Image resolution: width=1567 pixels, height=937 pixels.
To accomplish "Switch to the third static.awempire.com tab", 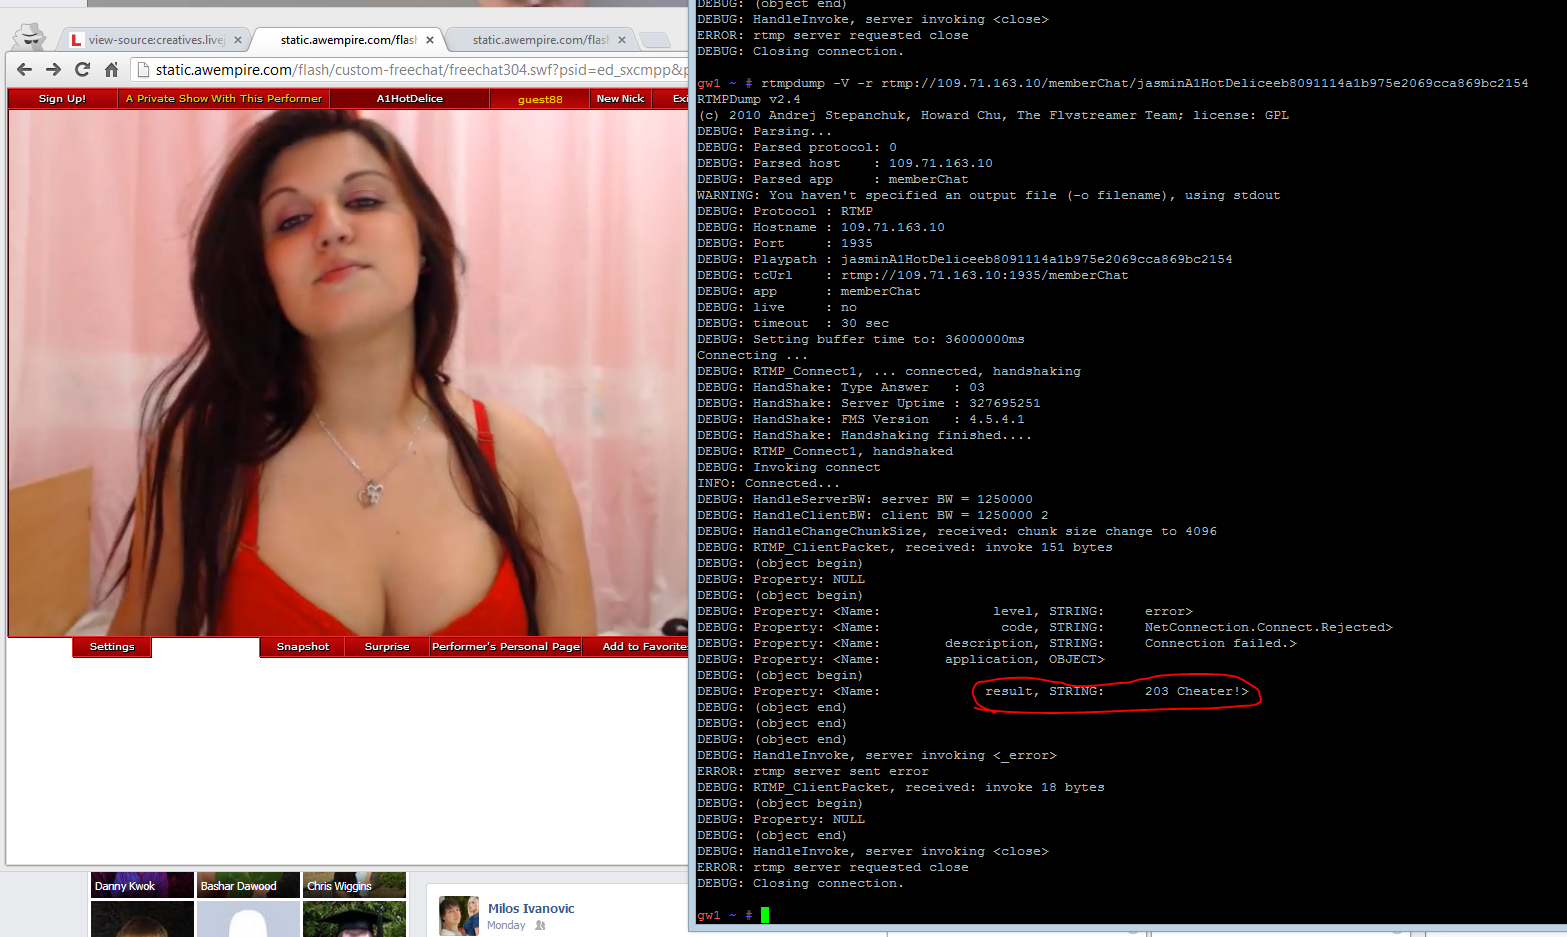I will [x=538, y=40].
